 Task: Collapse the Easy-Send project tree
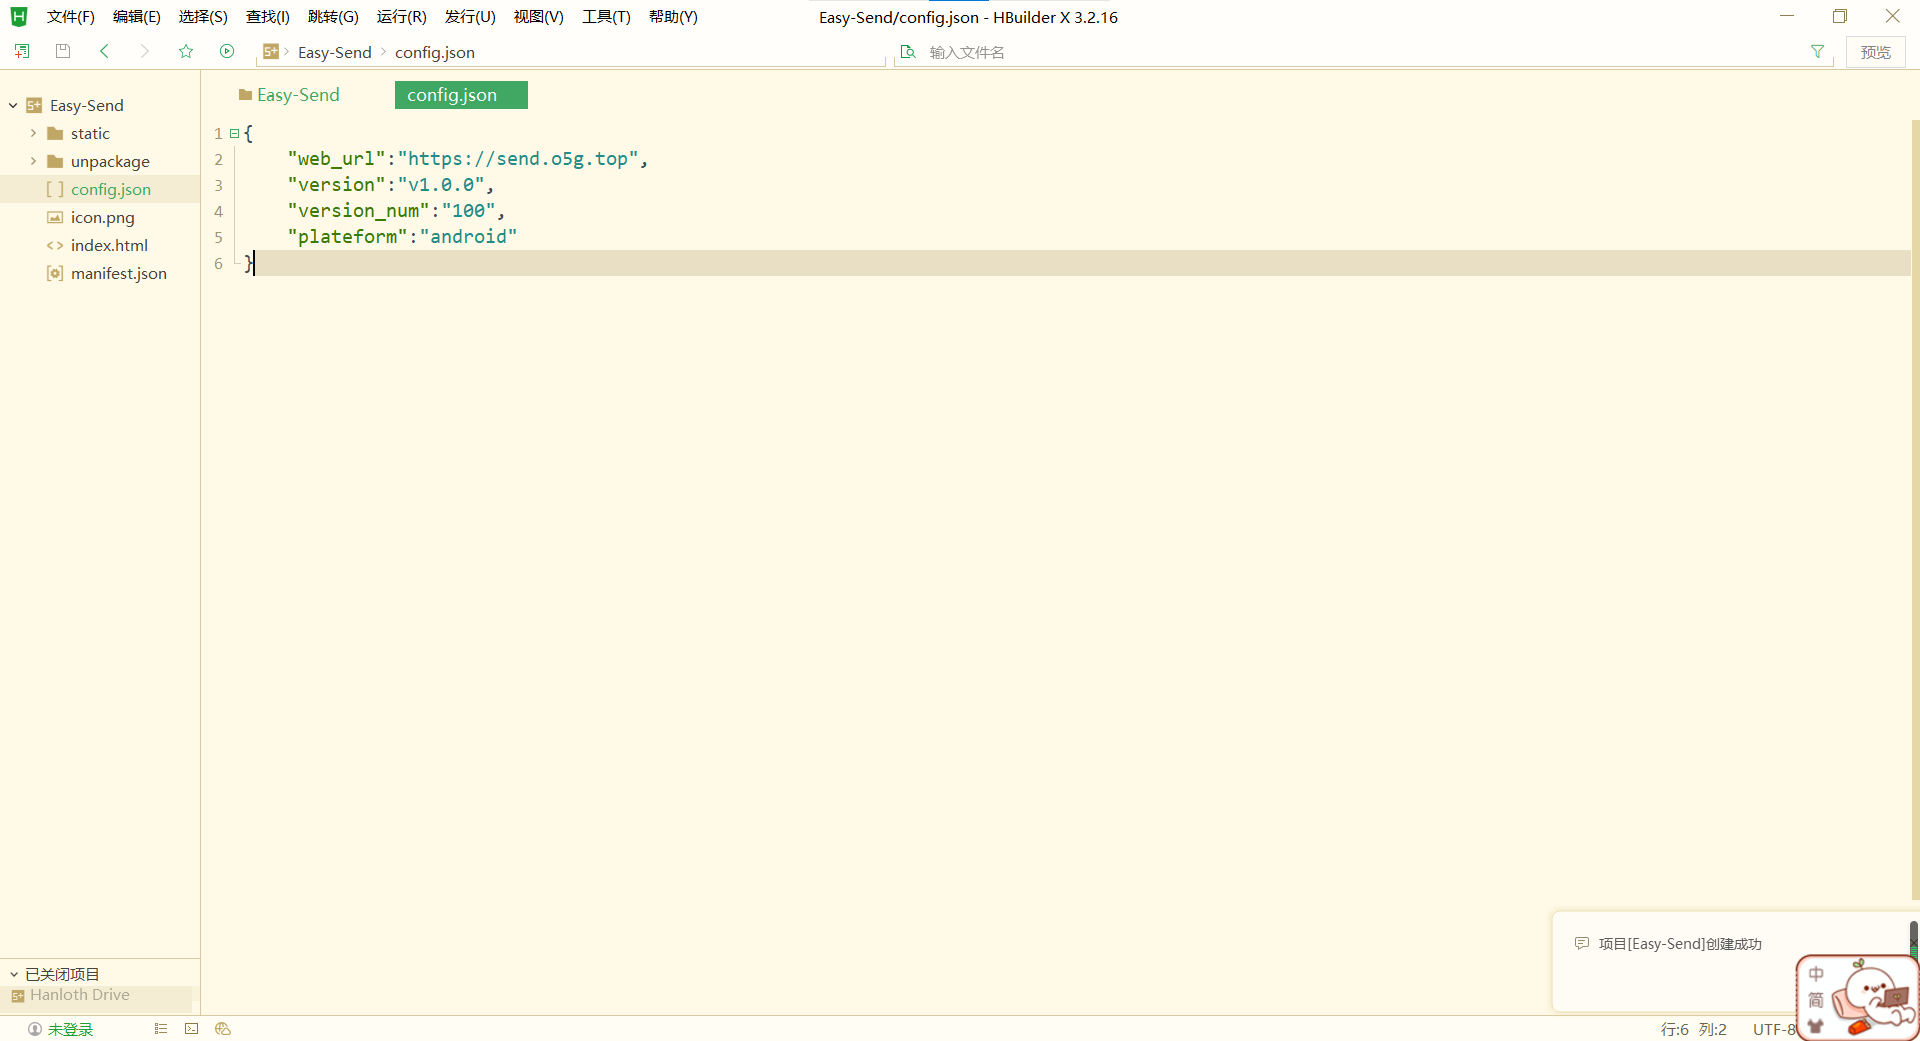[14, 105]
